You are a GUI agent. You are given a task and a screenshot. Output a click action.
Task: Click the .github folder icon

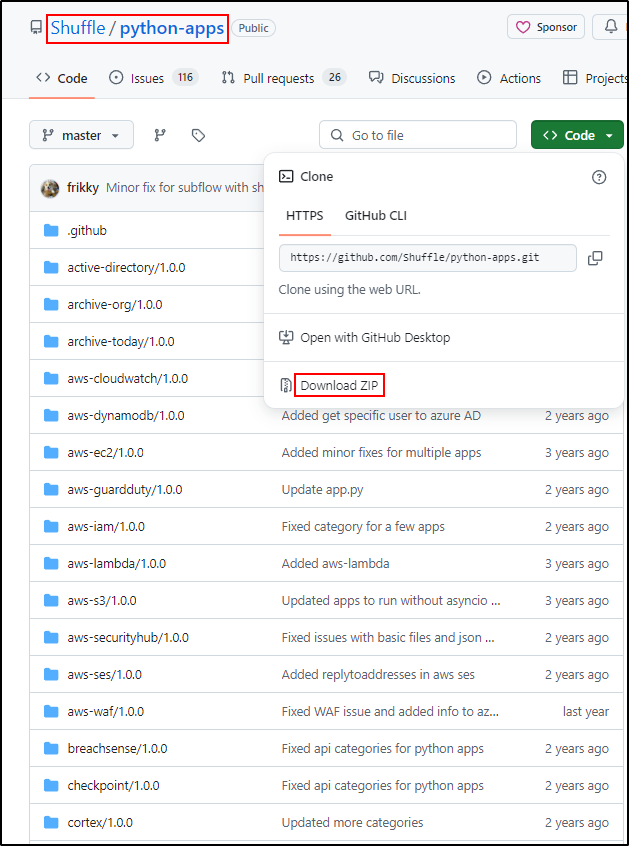coord(52,231)
